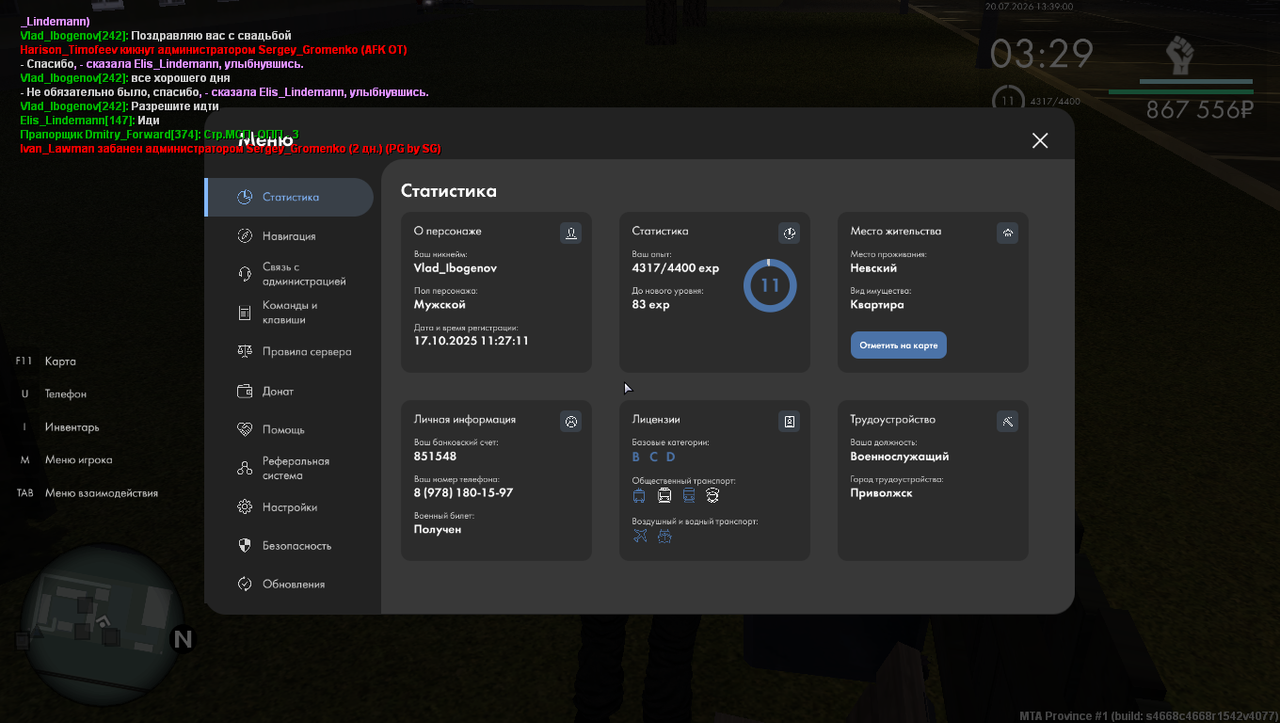1280x723 pixels.
Task: Click the Статистика card chart icon
Action: coord(789,233)
